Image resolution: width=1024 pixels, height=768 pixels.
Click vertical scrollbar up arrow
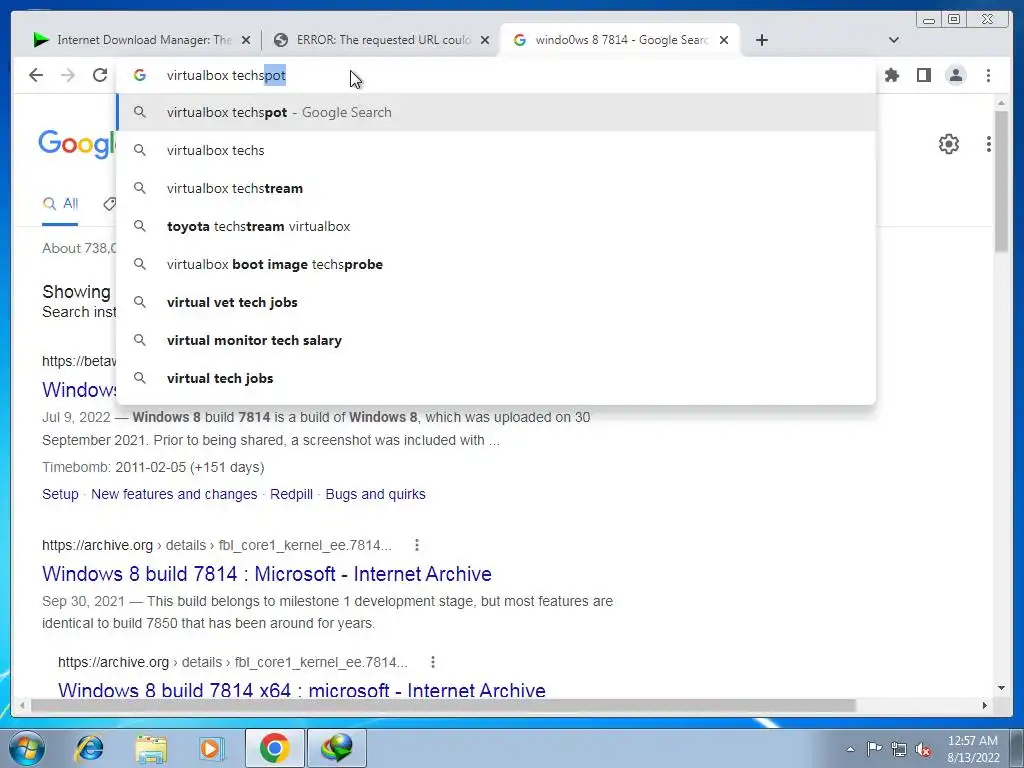point(1002,103)
